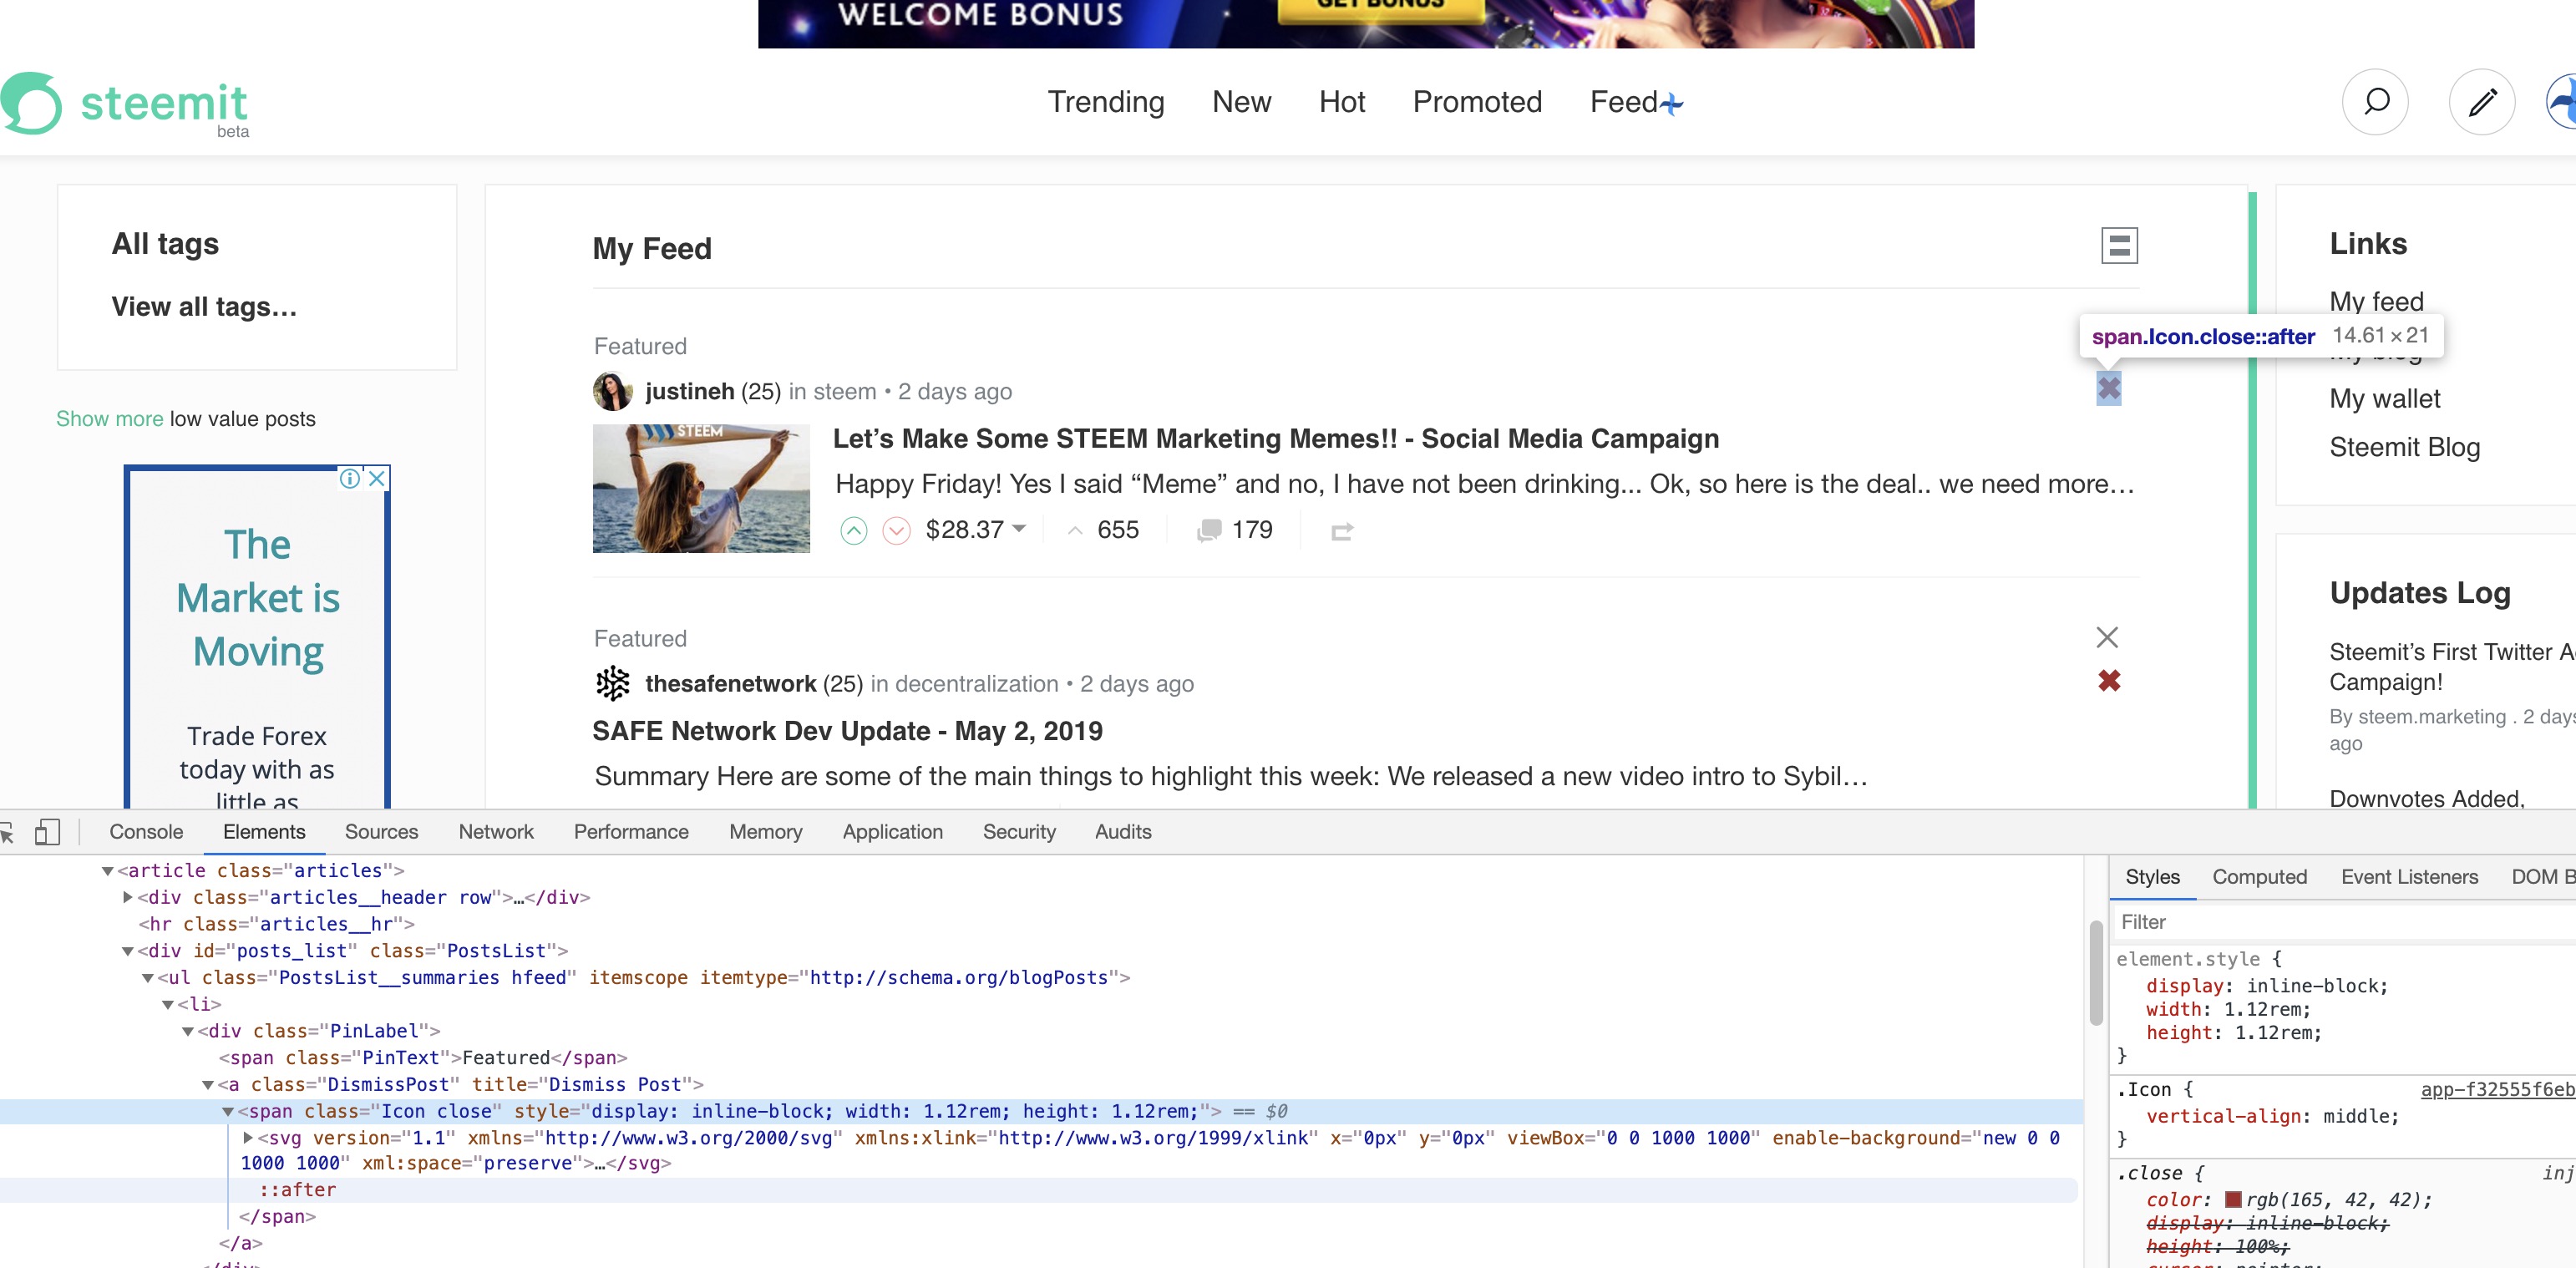Screen dimensions: 2576x1268
Task: Open comments via the 179 comment icon
Action: click(1210, 530)
